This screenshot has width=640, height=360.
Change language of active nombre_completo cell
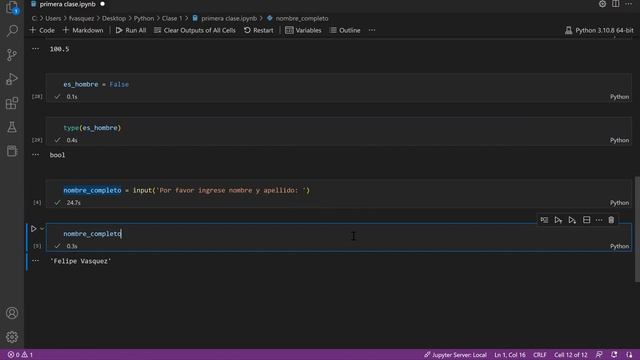tap(619, 246)
